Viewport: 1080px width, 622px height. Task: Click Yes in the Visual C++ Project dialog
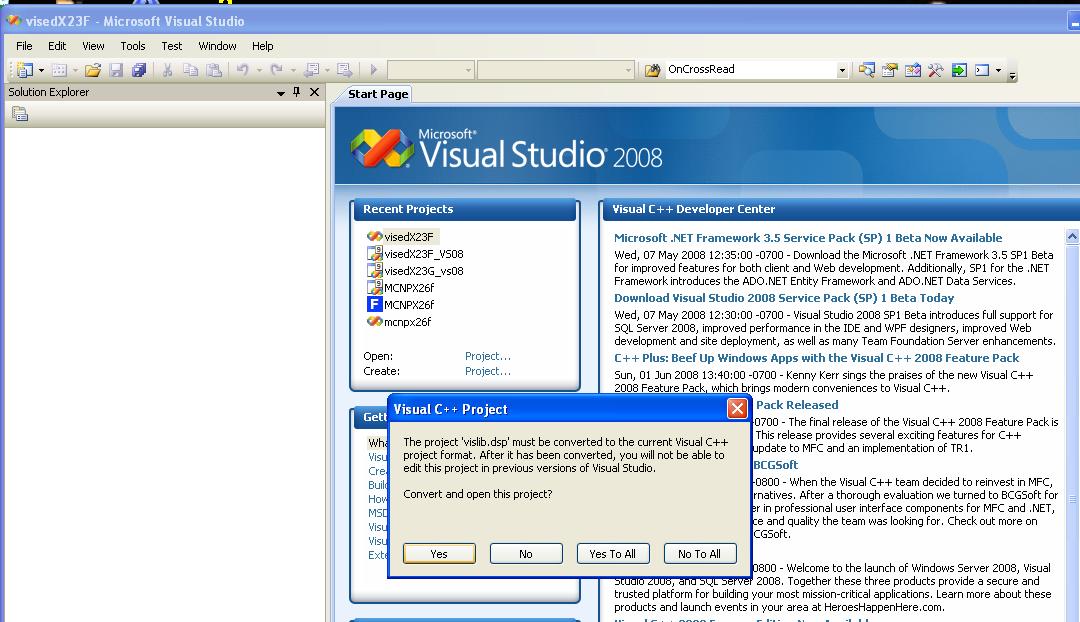(x=439, y=554)
